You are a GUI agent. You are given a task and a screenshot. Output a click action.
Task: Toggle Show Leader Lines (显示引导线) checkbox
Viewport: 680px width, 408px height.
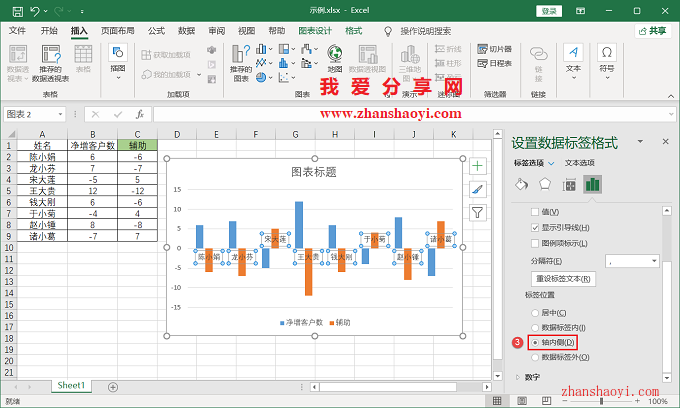click(x=535, y=228)
